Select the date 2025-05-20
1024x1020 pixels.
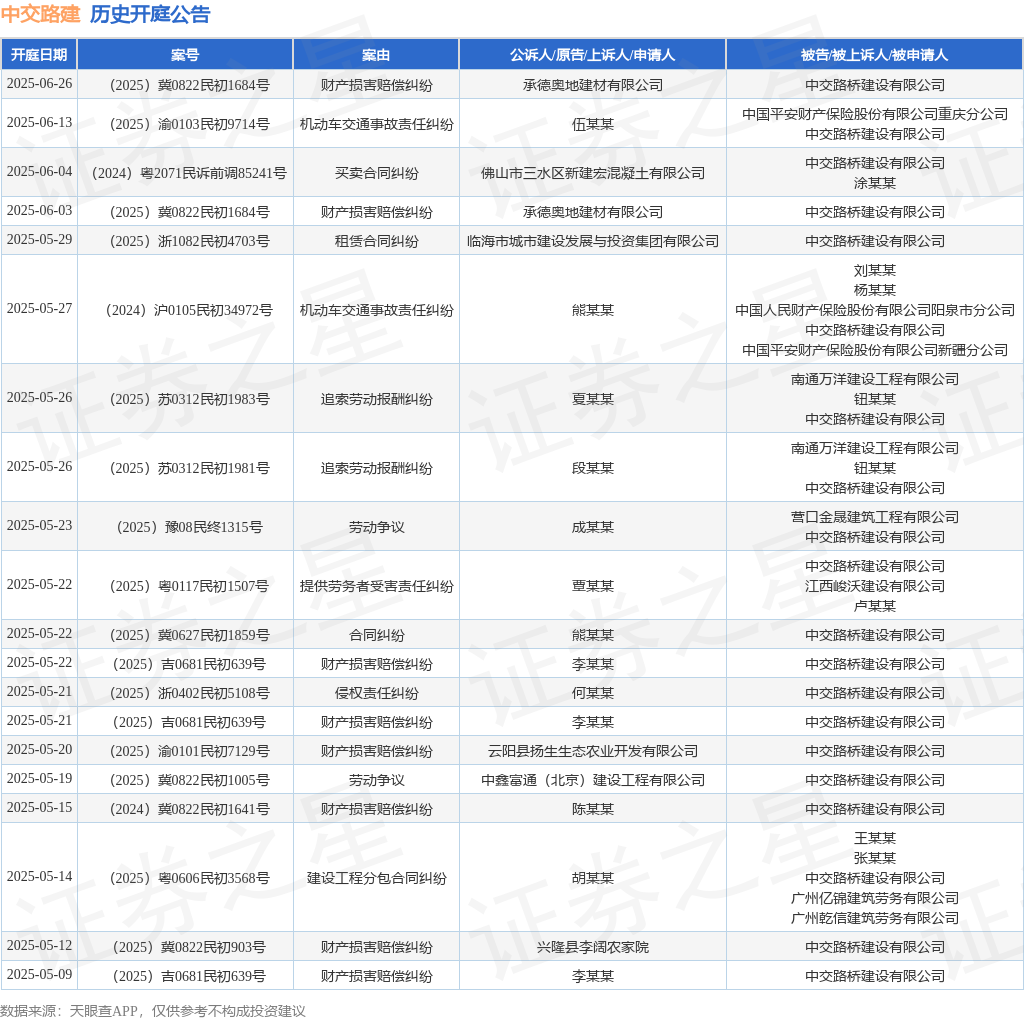coord(39,750)
